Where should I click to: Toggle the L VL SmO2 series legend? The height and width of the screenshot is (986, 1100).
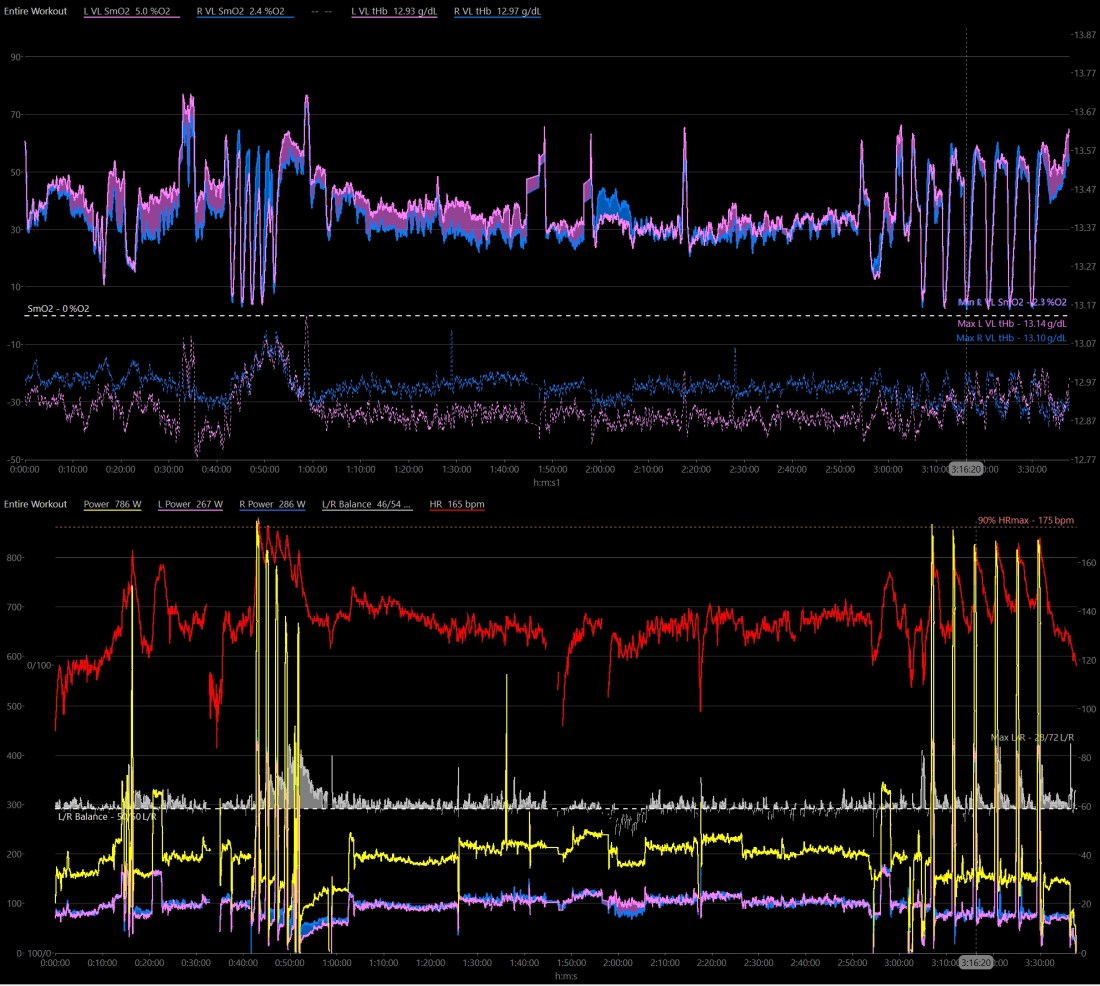click(132, 11)
